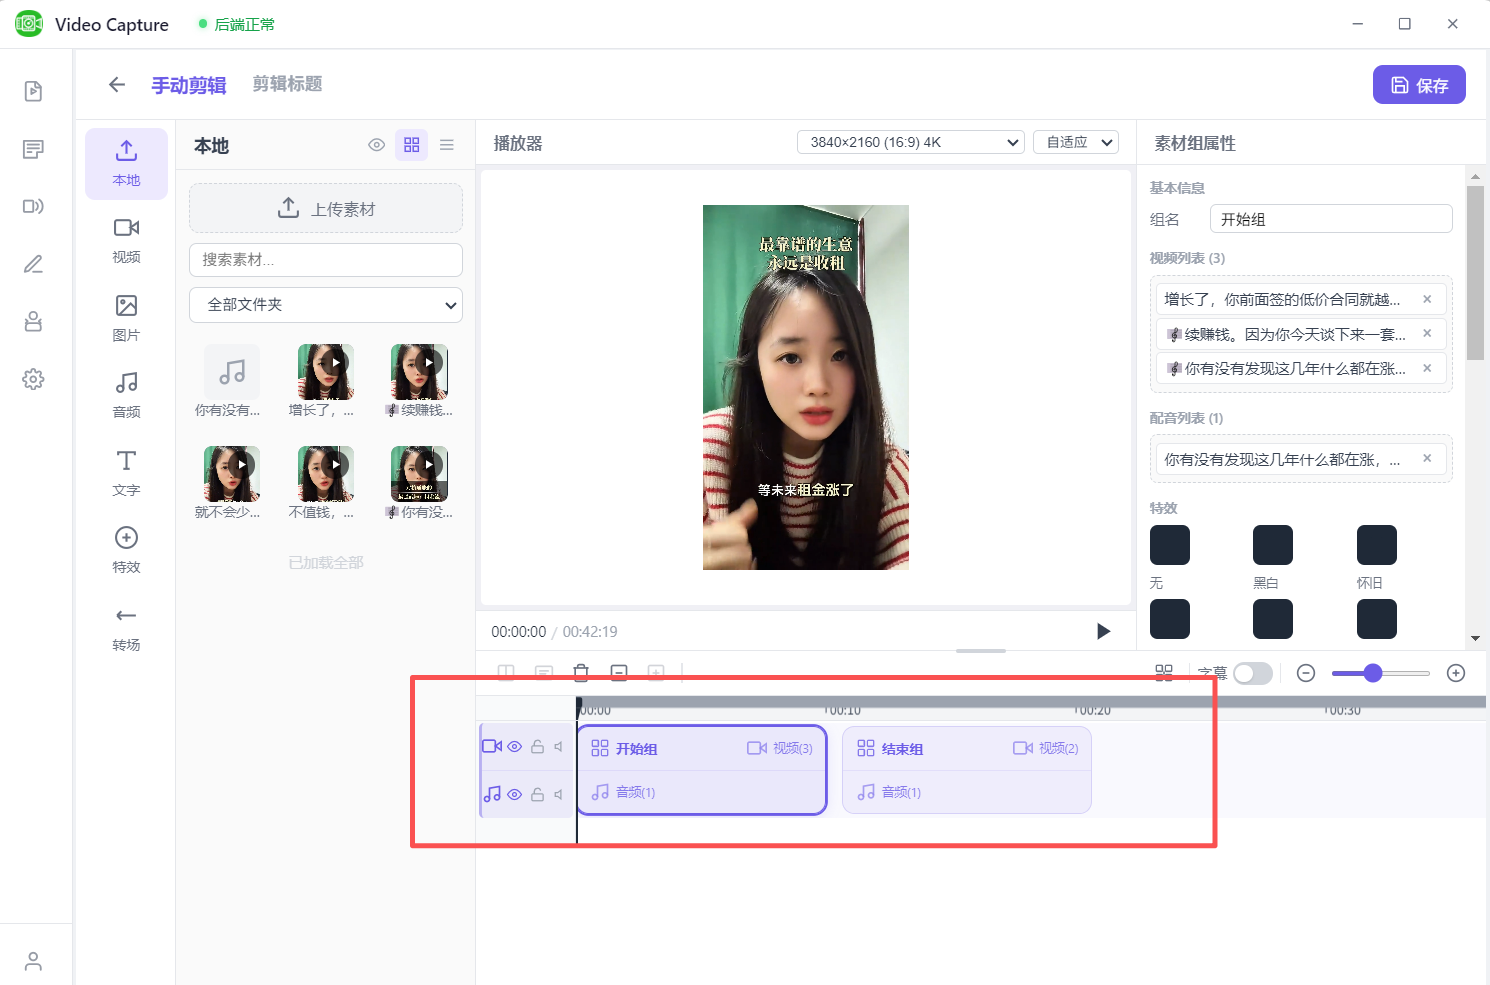Image resolution: width=1490 pixels, height=985 pixels.
Task: Open the user profile icon at bottom
Action: 33,961
